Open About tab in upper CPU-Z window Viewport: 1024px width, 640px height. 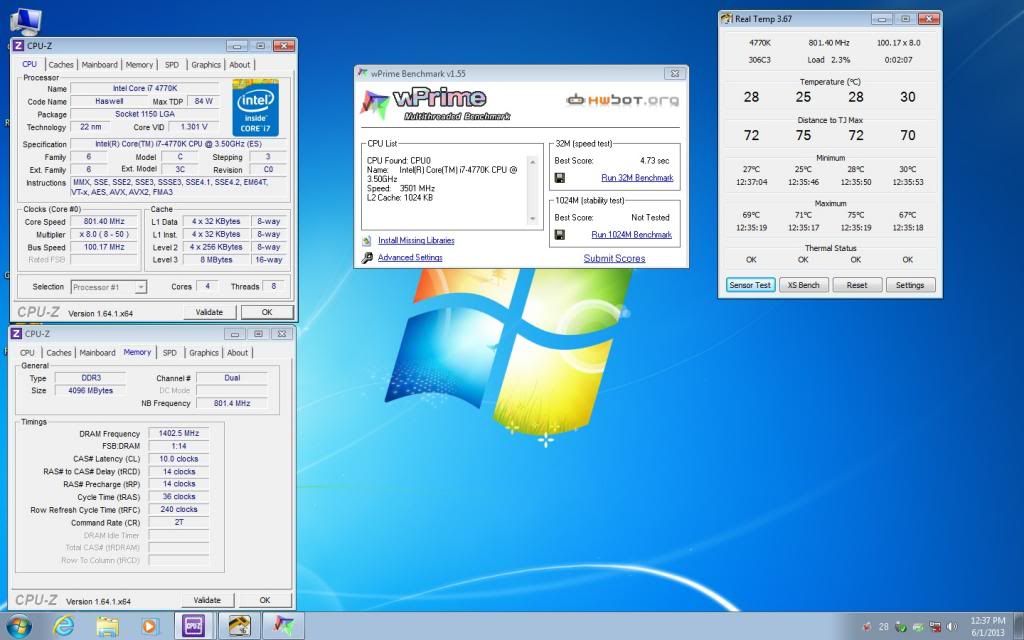click(x=239, y=65)
